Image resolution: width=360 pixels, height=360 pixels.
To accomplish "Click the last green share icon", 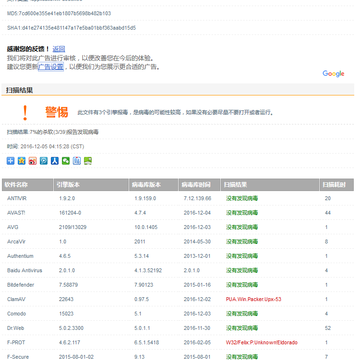I will coord(88,161).
